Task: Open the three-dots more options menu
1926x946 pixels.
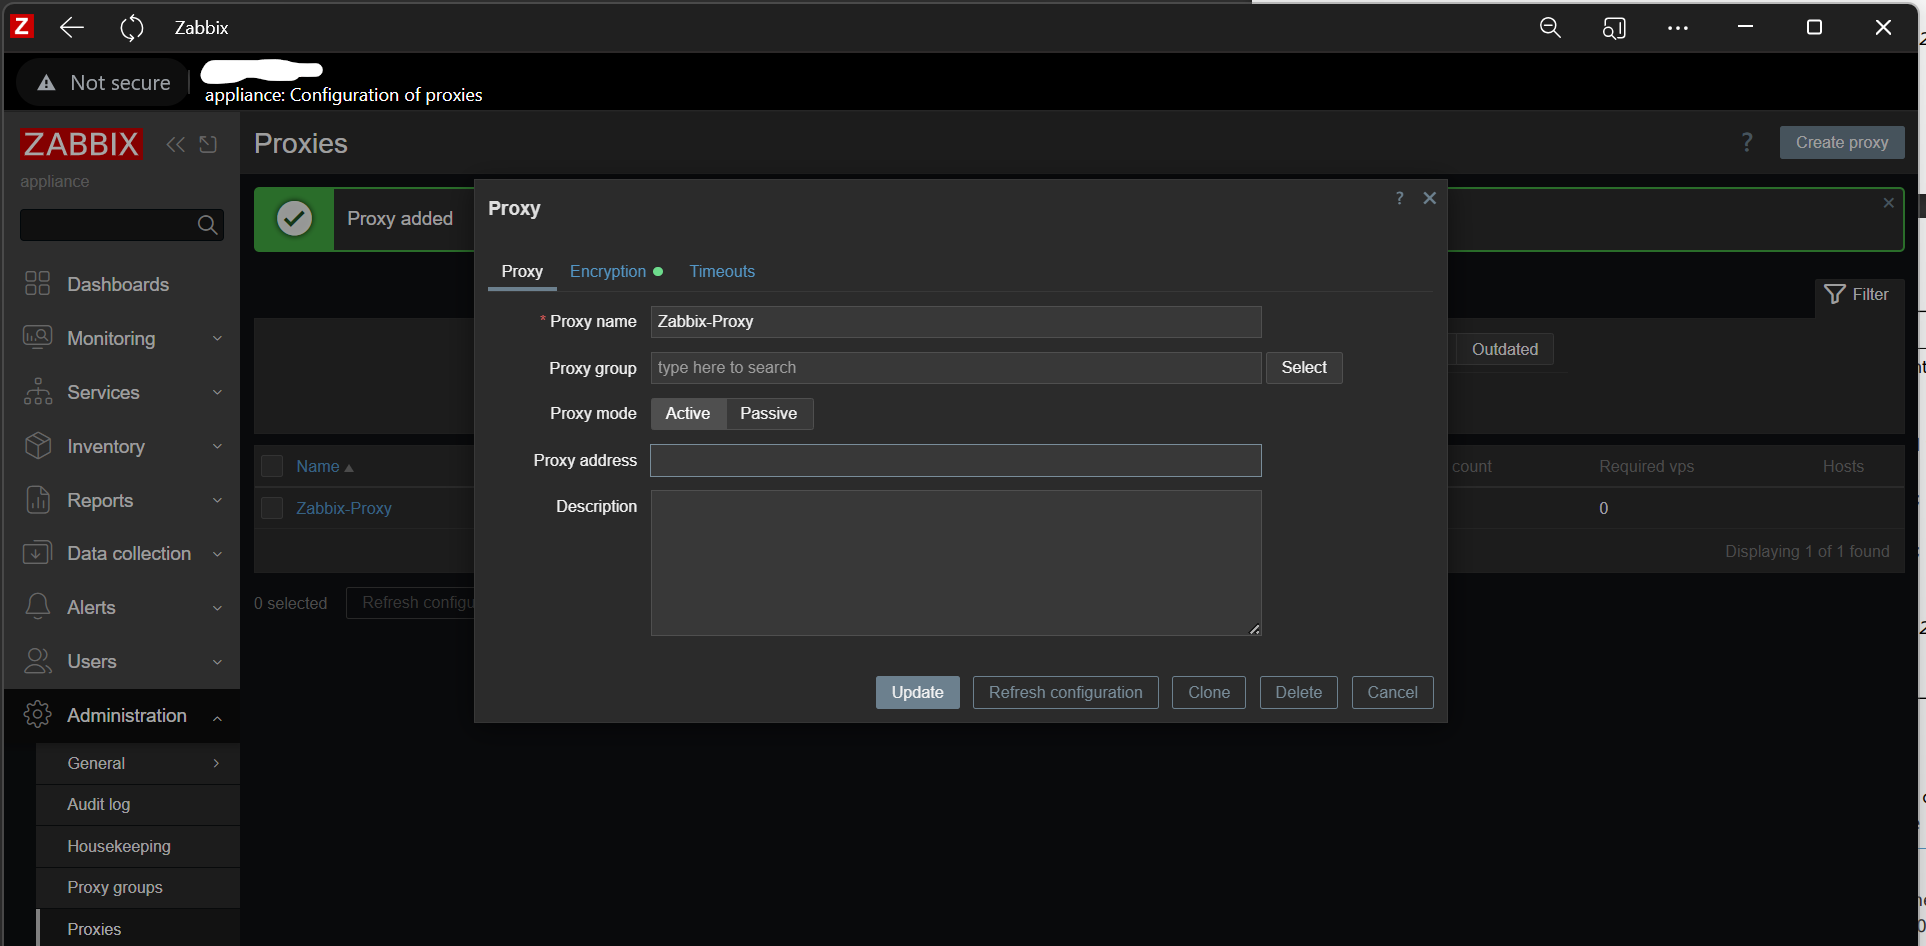Action: click(x=1678, y=28)
